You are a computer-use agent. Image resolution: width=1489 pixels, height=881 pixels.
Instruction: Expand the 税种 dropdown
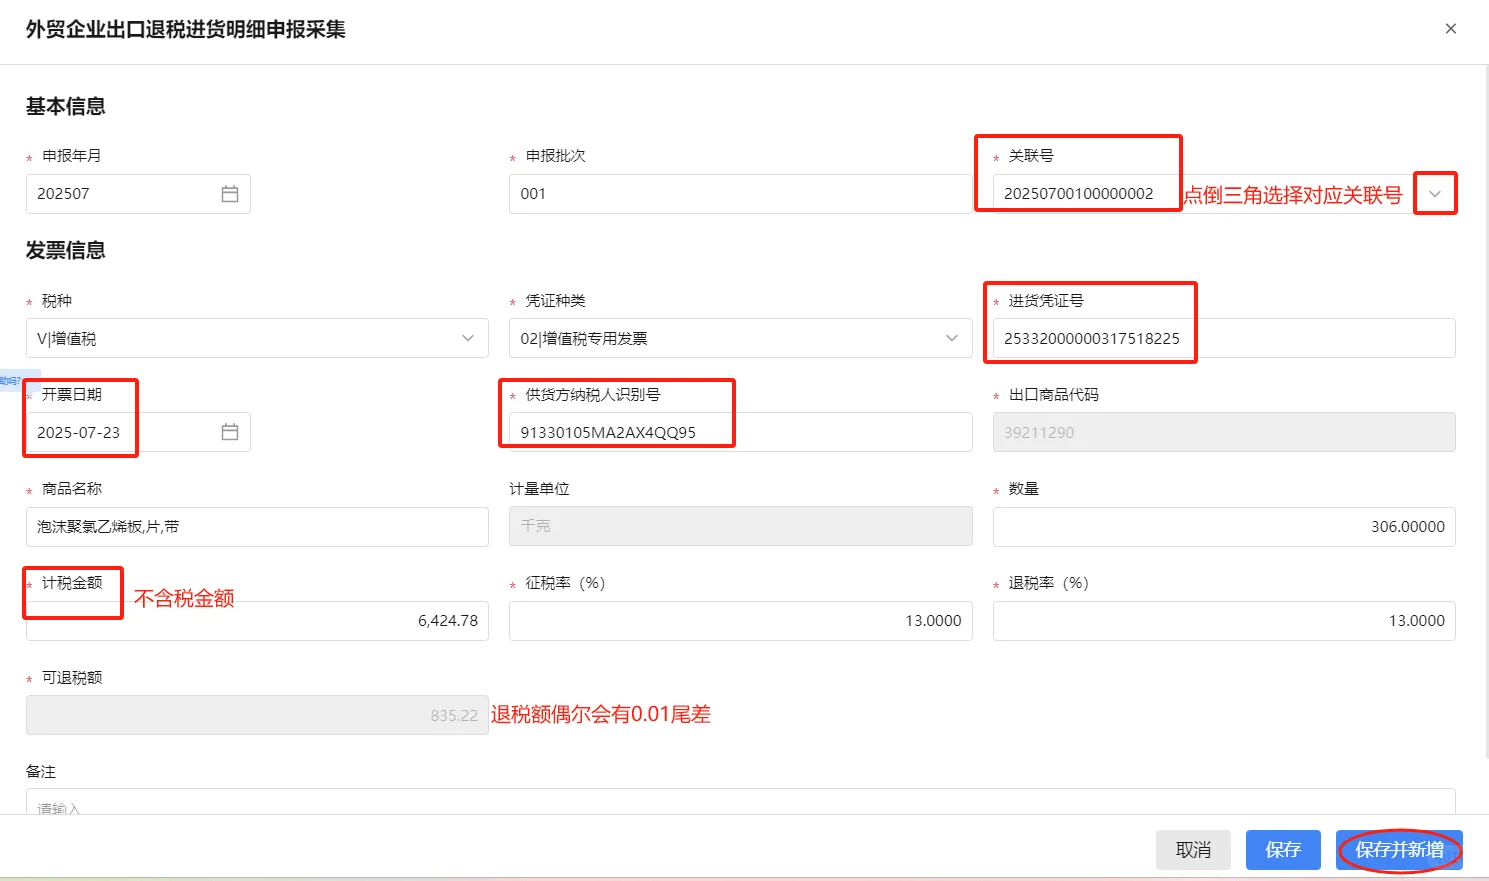tap(467, 338)
